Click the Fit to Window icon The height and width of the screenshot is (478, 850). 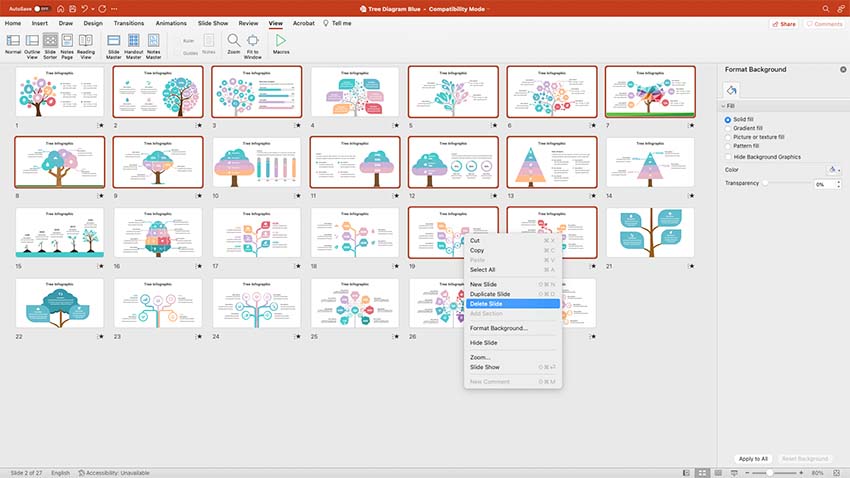252,44
